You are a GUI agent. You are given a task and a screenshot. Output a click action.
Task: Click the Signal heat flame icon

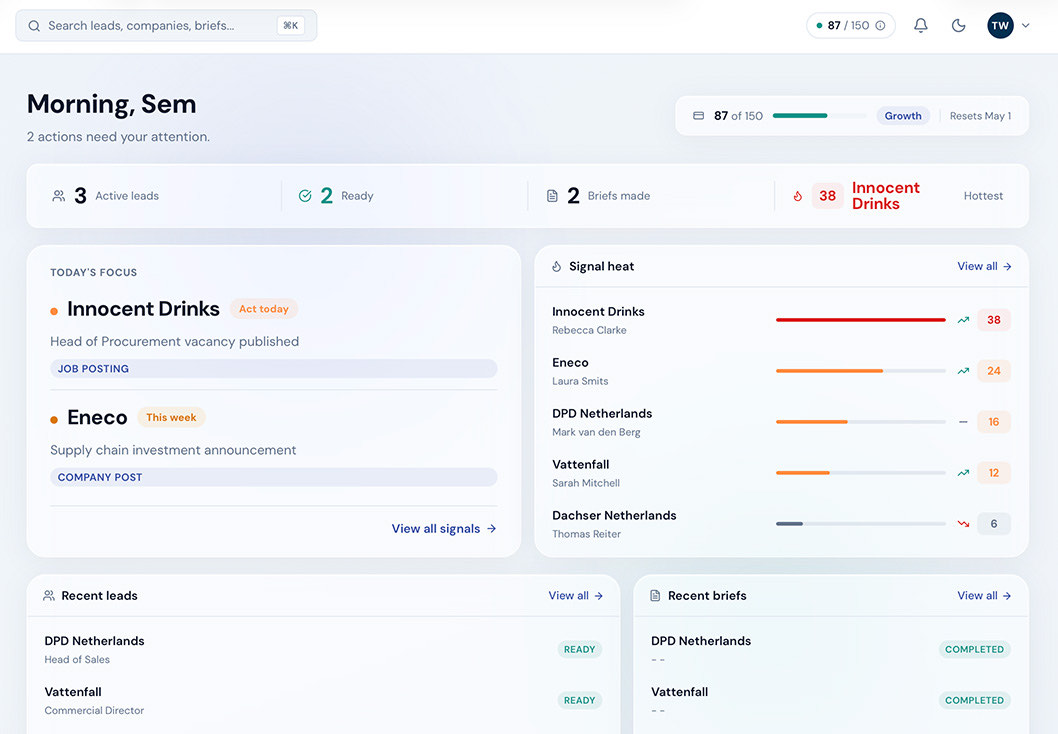click(557, 266)
